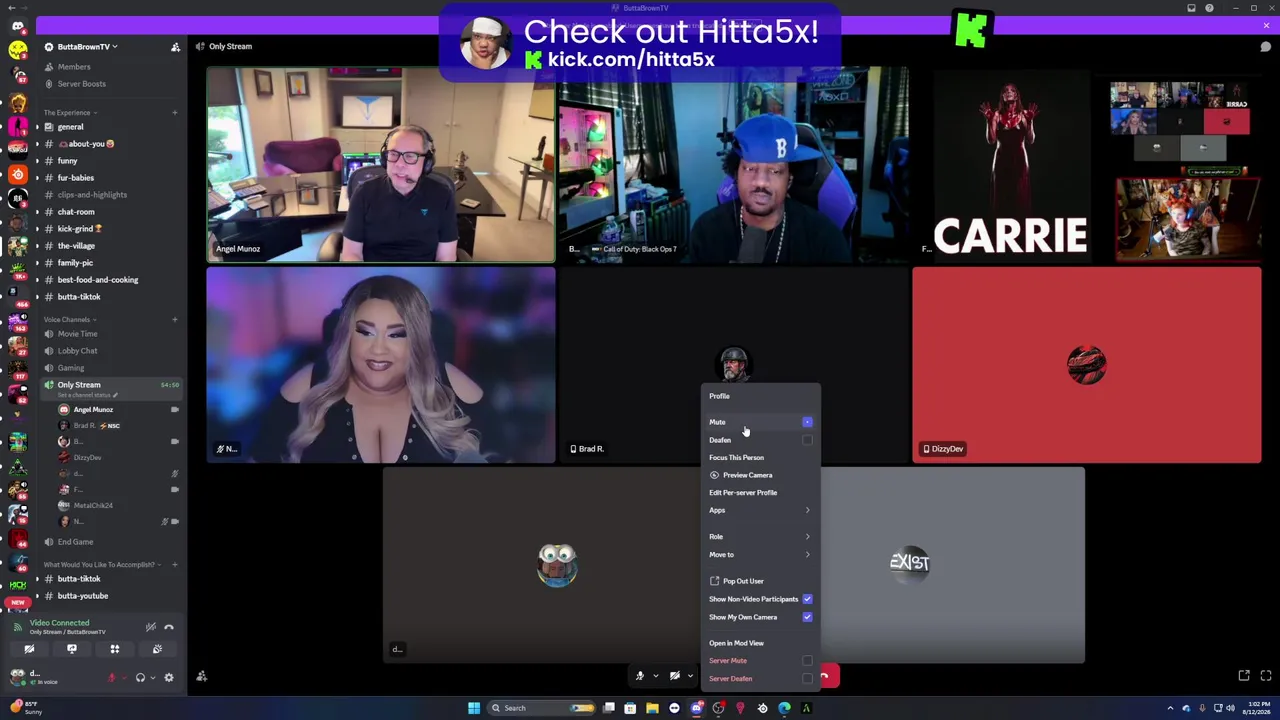The image size is (1280, 720).
Task: Open the Discord taskbar icon
Action: click(x=696, y=708)
